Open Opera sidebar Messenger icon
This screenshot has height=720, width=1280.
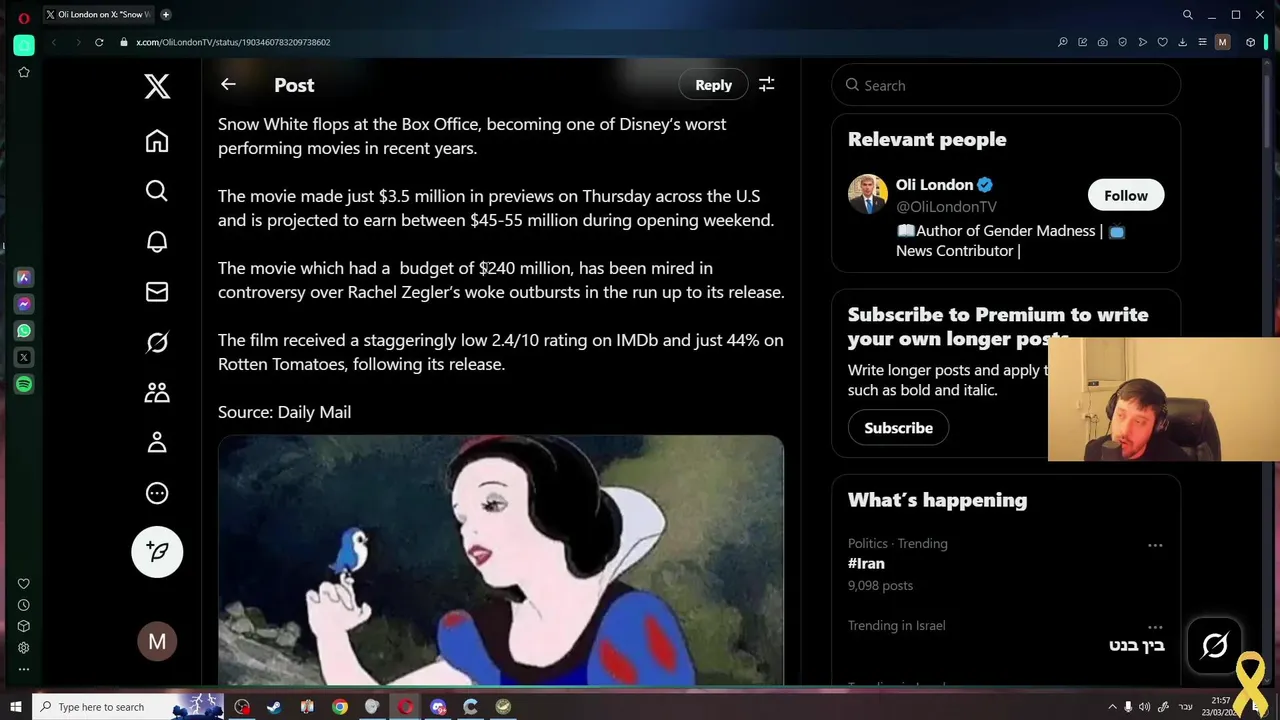[x=24, y=304]
